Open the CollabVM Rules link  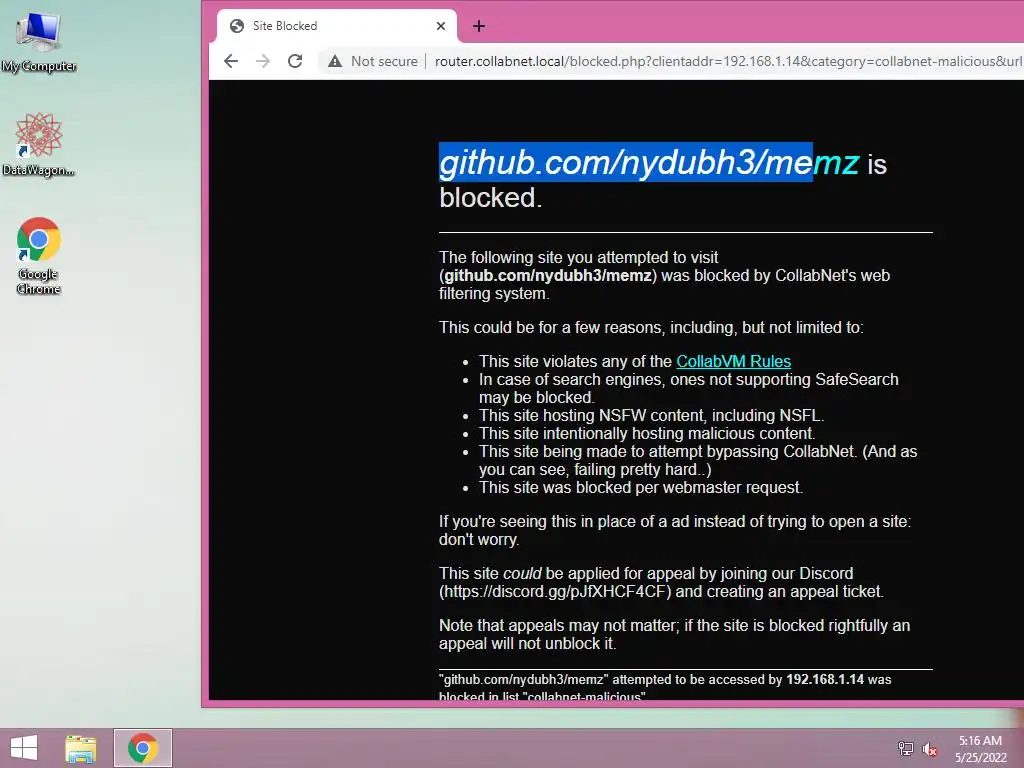coord(733,361)
